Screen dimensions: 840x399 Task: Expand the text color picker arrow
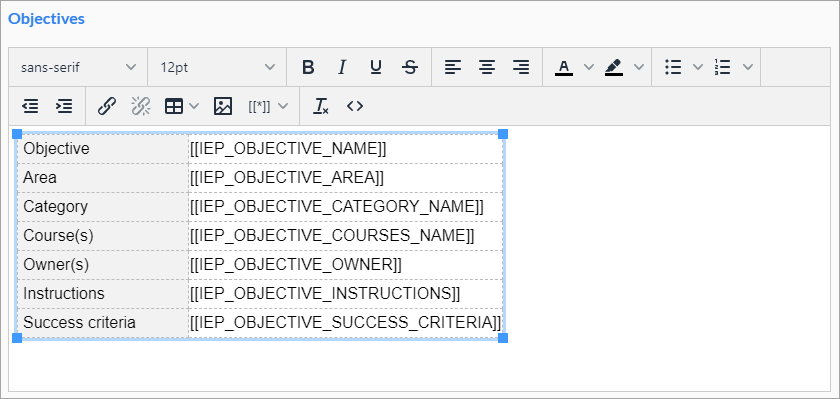point(588,67)
